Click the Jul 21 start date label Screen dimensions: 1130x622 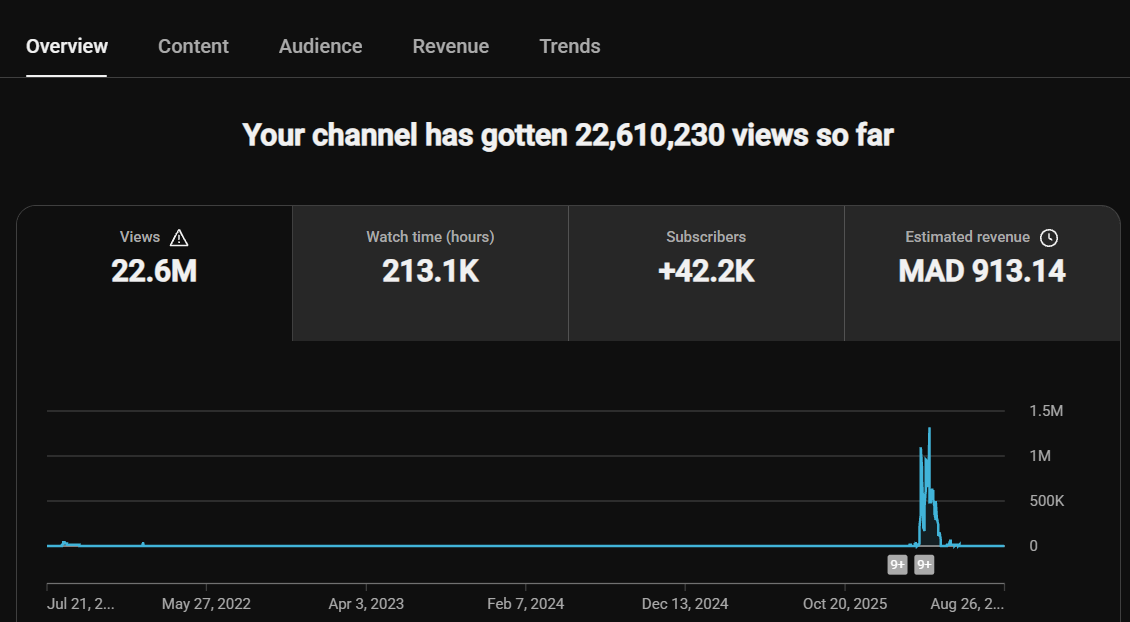click(x=81, y=604)
